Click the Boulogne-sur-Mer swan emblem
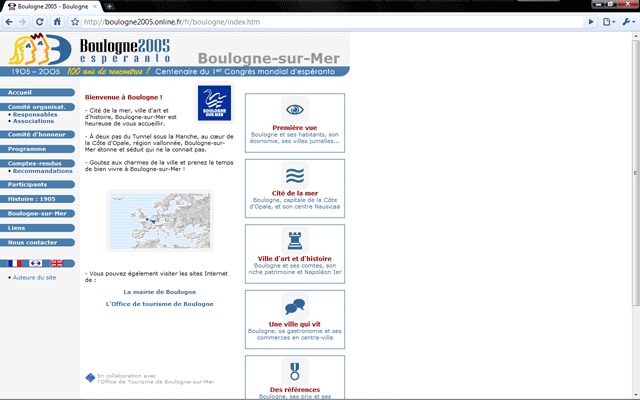The height and width of the screenshot is (400, 640). click(214, 102)
